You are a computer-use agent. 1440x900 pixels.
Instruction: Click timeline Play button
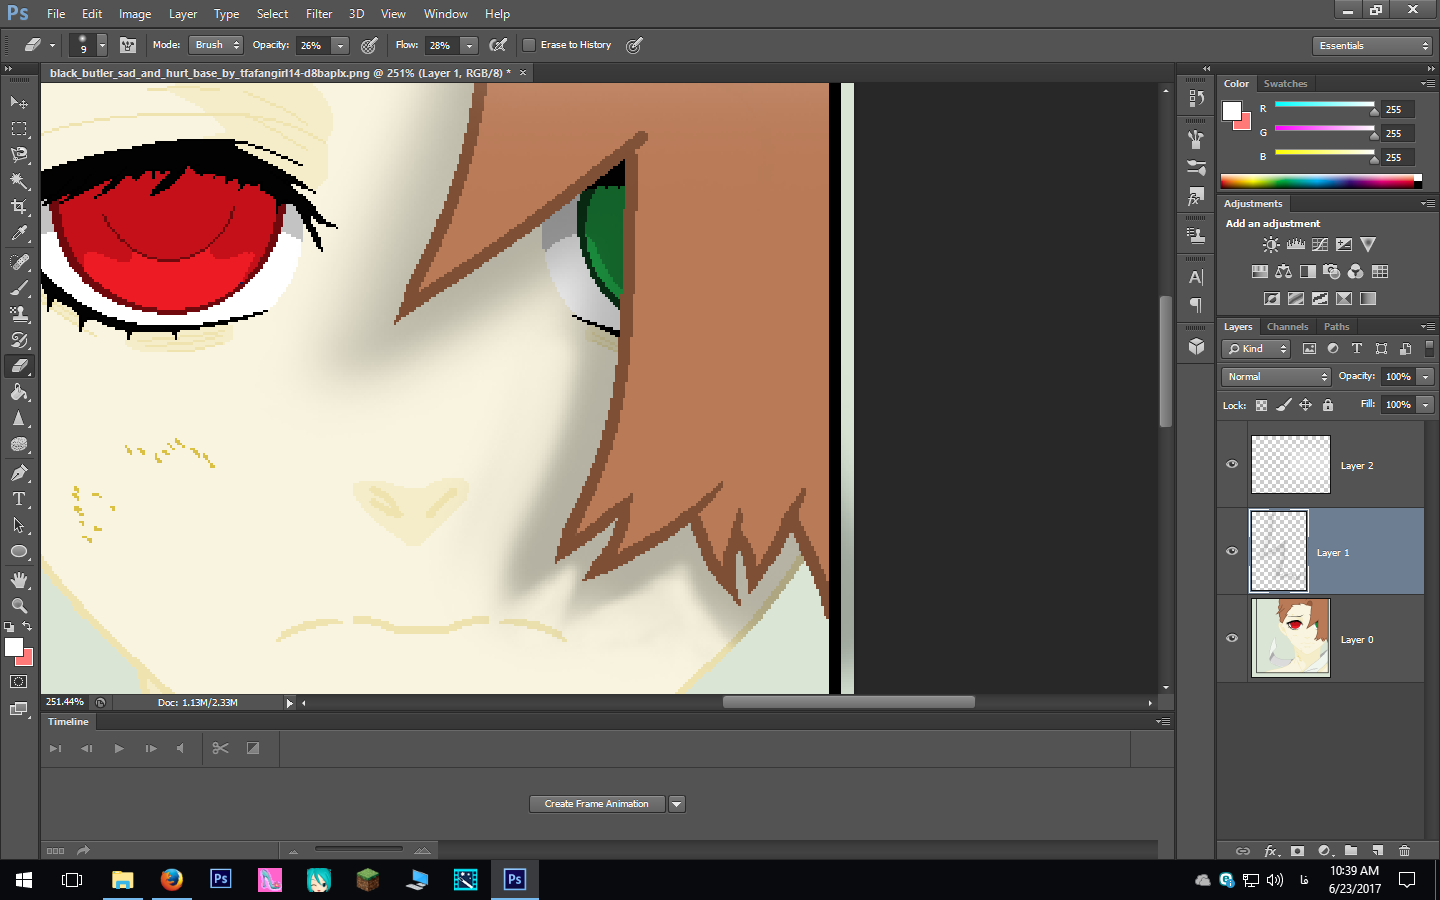pyautogui.click(x=119, y=748)
